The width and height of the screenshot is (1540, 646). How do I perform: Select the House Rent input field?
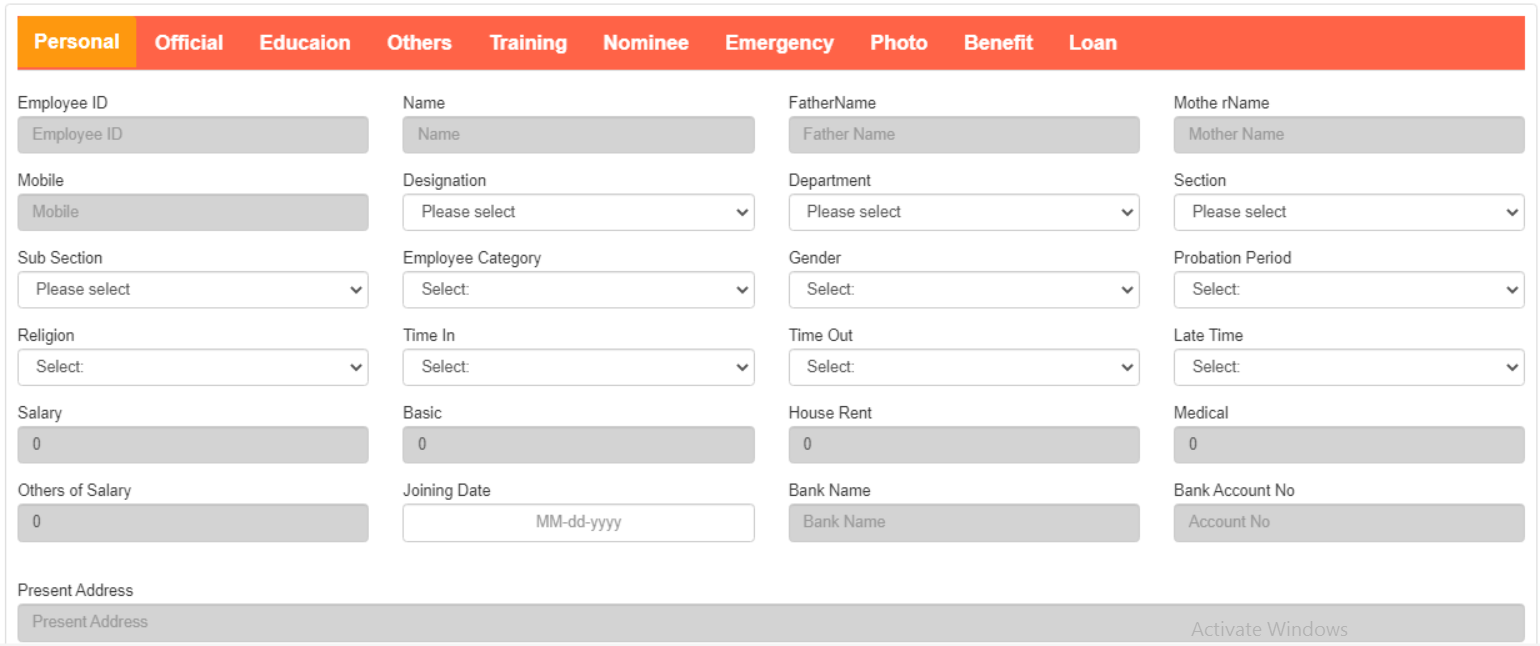point(963,445)
